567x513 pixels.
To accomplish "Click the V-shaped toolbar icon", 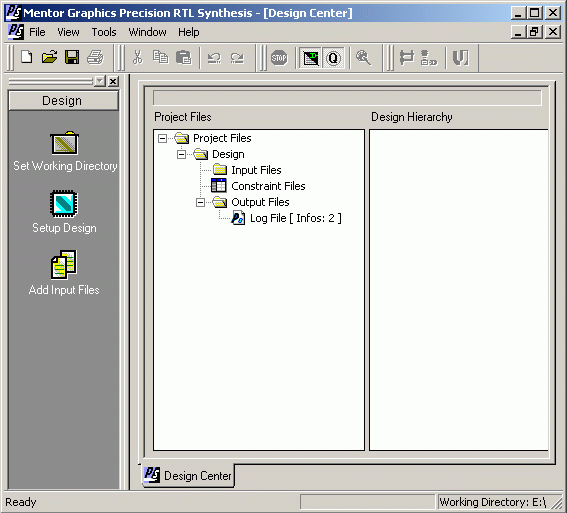I will pyautogui.click(x=461, y=58).
